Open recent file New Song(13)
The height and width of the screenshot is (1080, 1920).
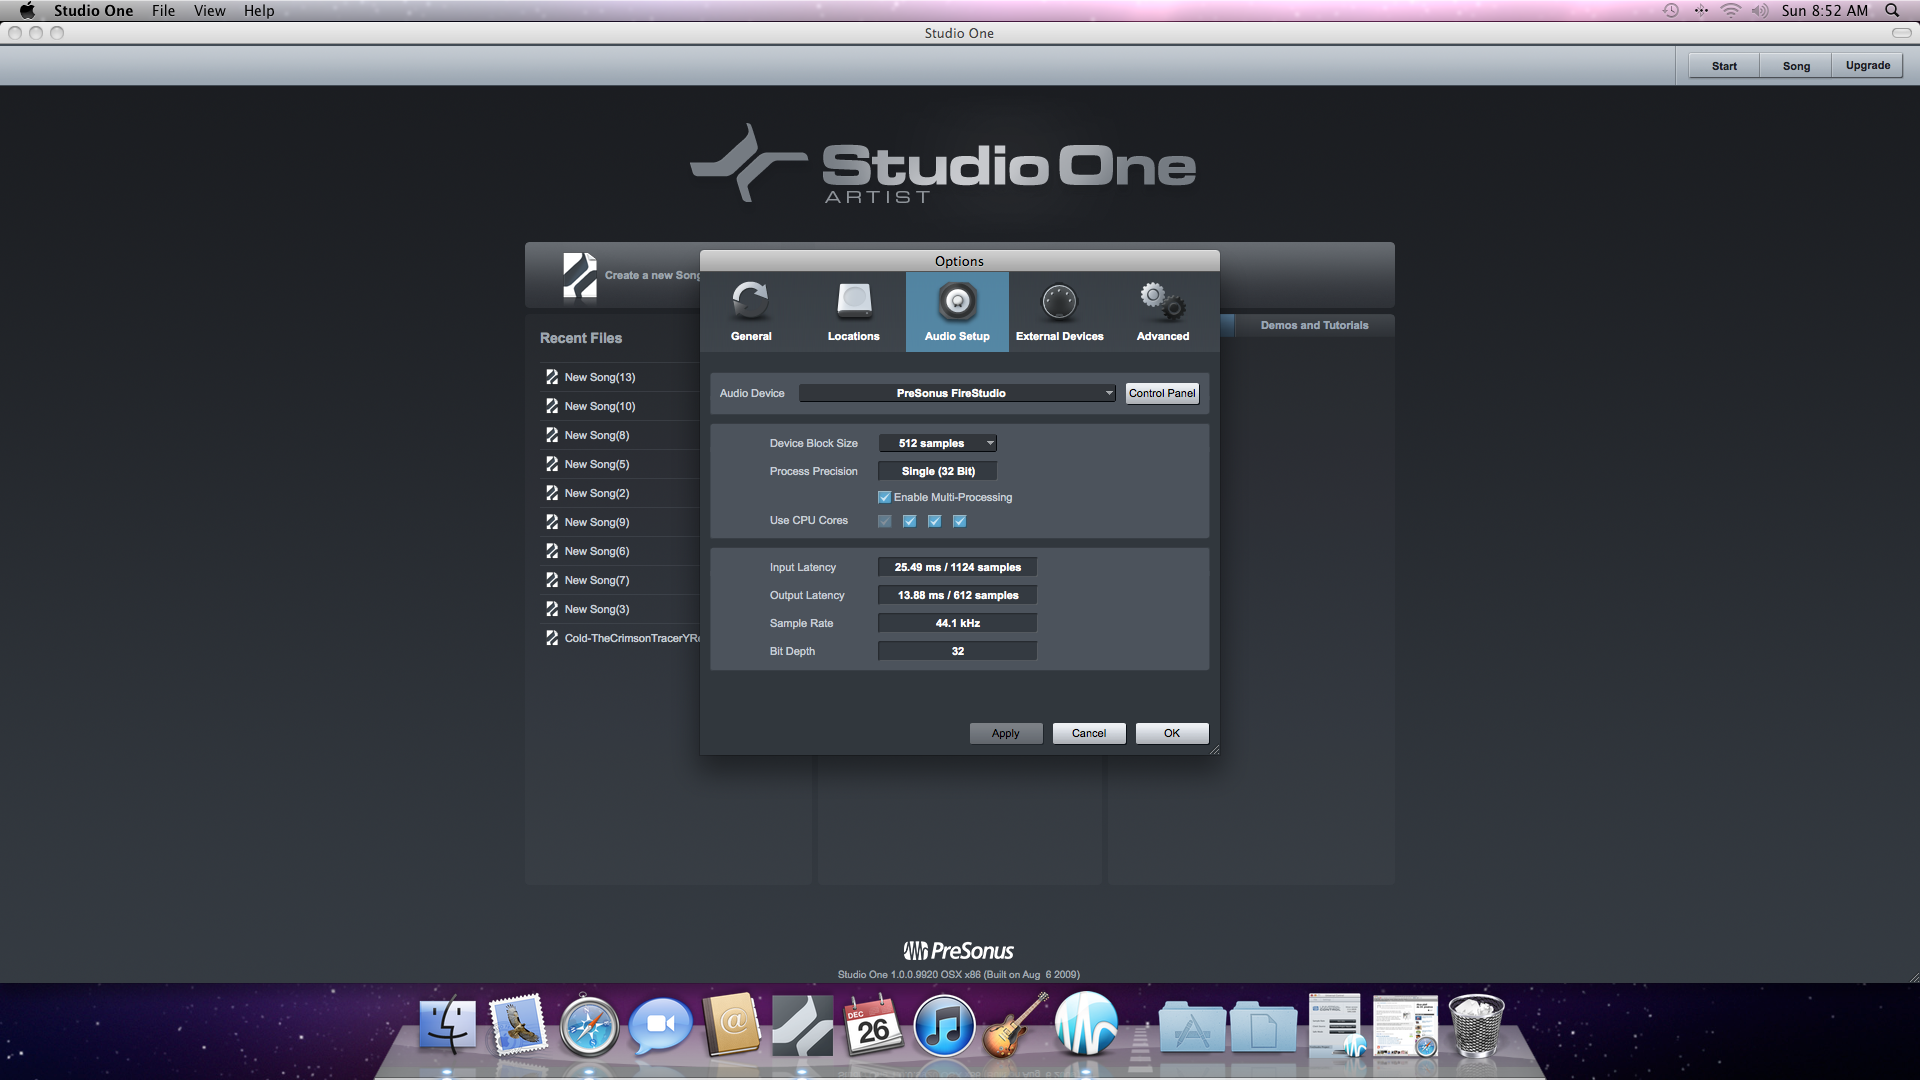[600, 377]
